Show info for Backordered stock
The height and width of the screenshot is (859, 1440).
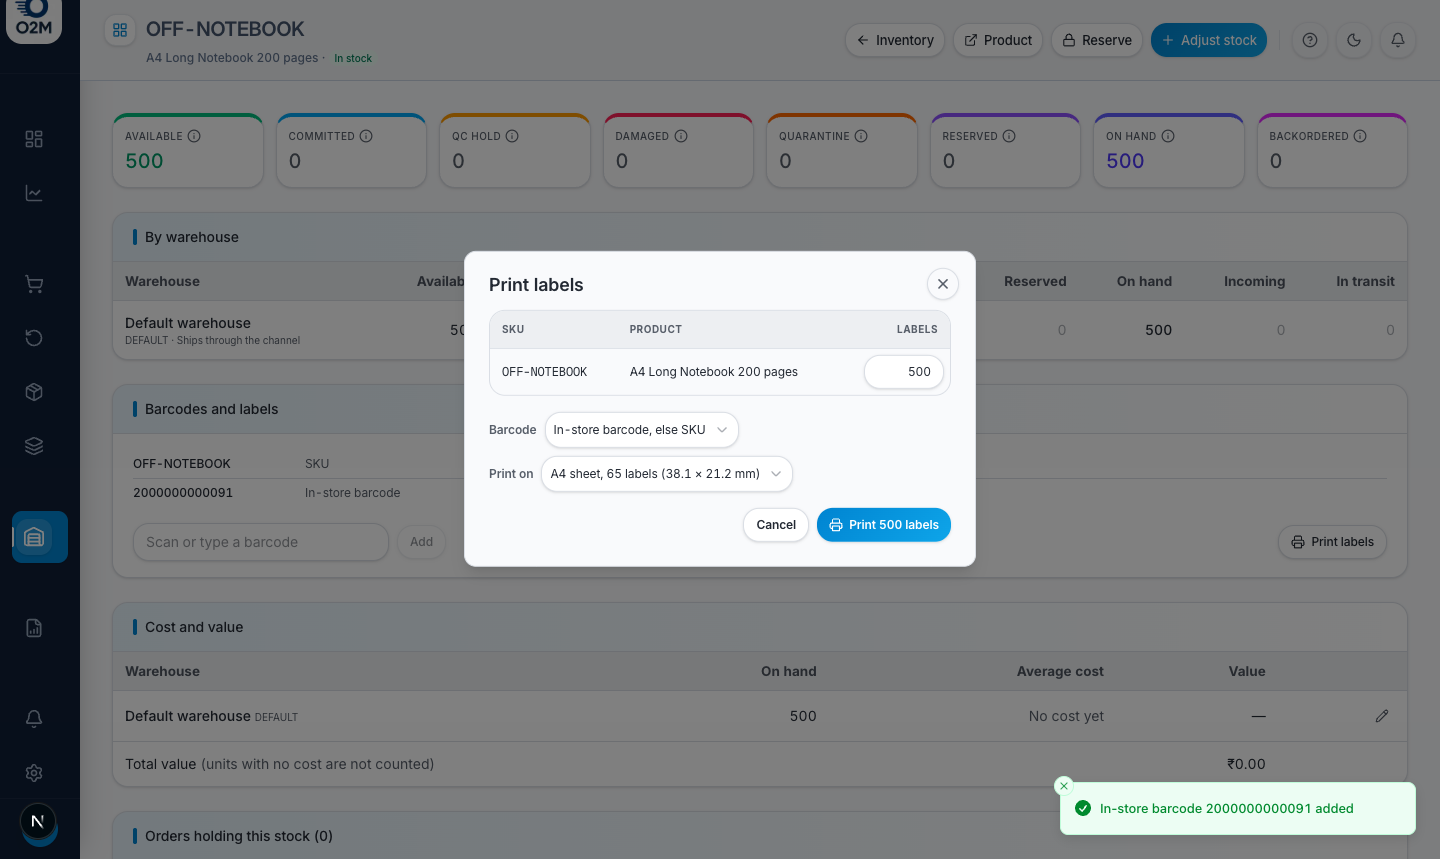pyautogui.click(x=1360, y=136)
